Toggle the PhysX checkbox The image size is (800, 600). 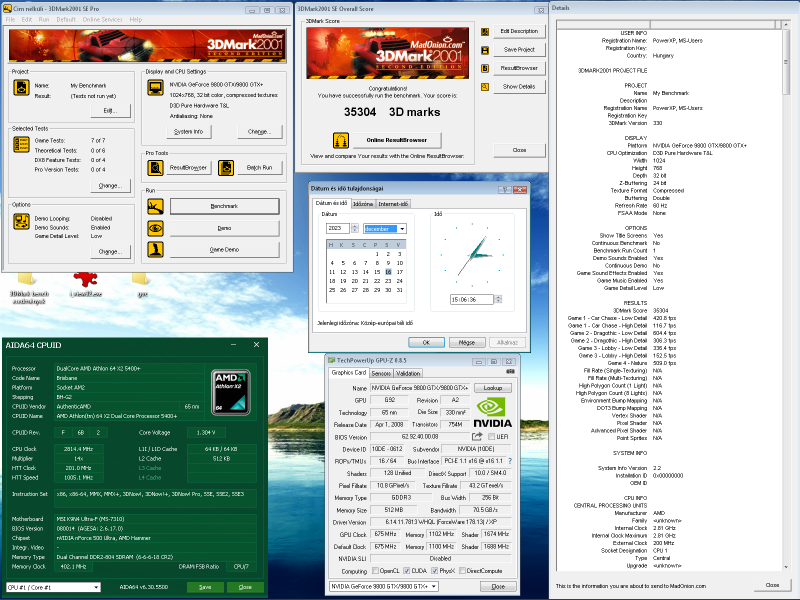[x=434, y=571]
